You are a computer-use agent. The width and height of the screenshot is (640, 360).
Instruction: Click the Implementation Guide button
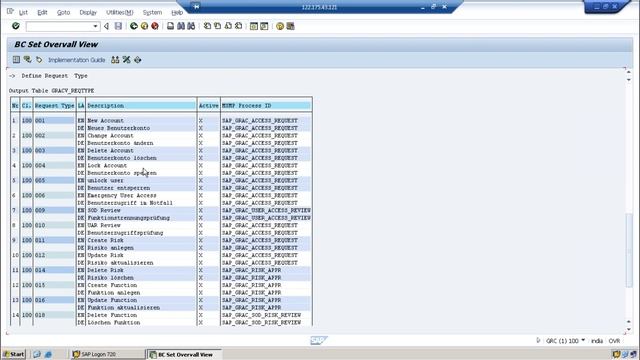pyautogui.click(x=76, y=60)
